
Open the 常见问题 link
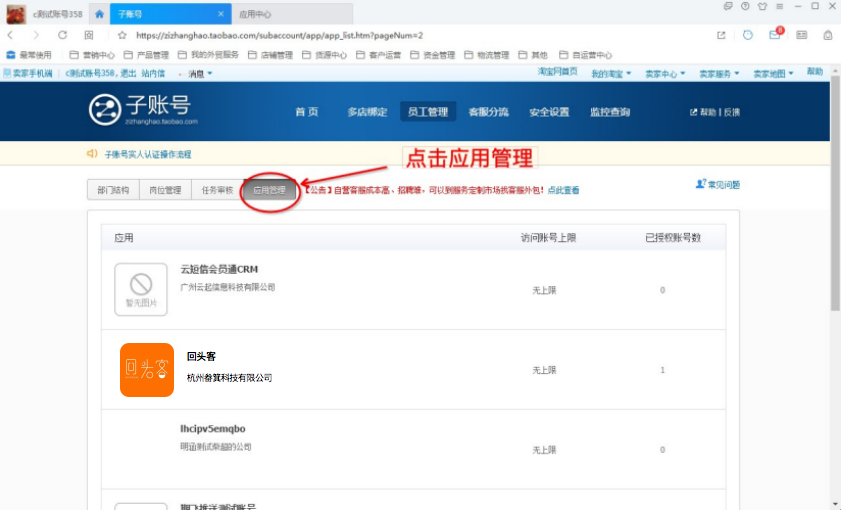718,185
